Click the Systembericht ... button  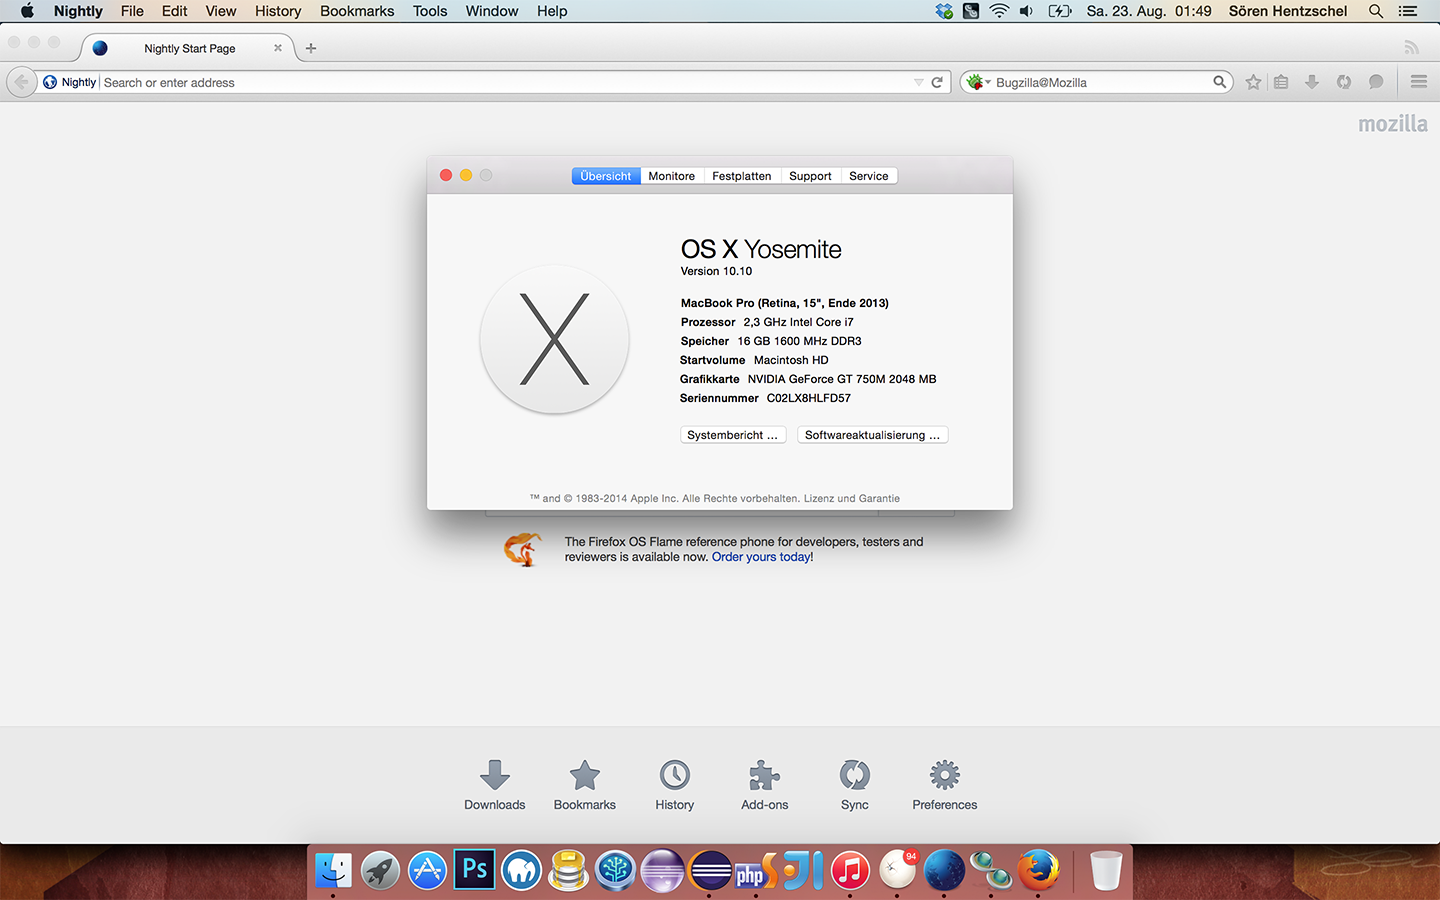733,435
